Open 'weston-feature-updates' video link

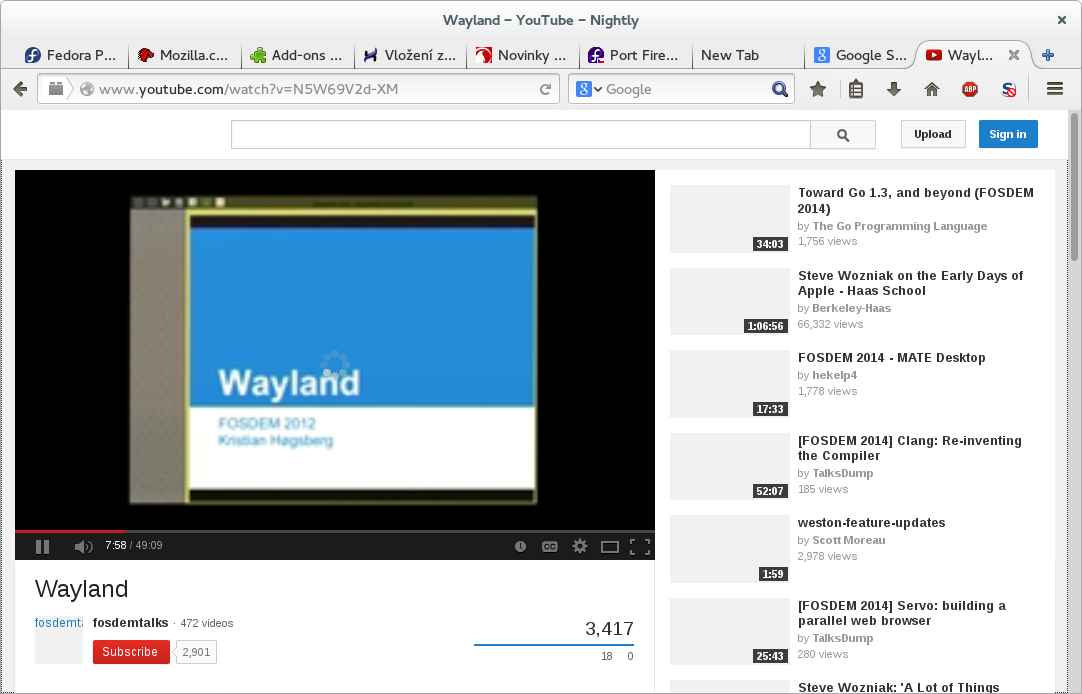click(872, 523)
